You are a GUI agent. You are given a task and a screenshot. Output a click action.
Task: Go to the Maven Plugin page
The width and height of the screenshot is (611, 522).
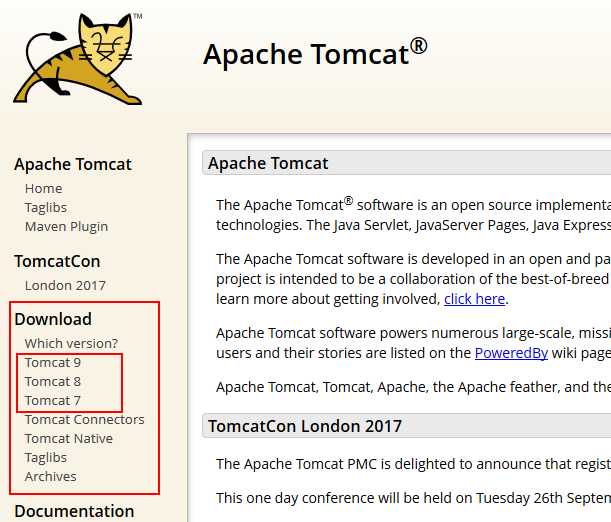66,227
